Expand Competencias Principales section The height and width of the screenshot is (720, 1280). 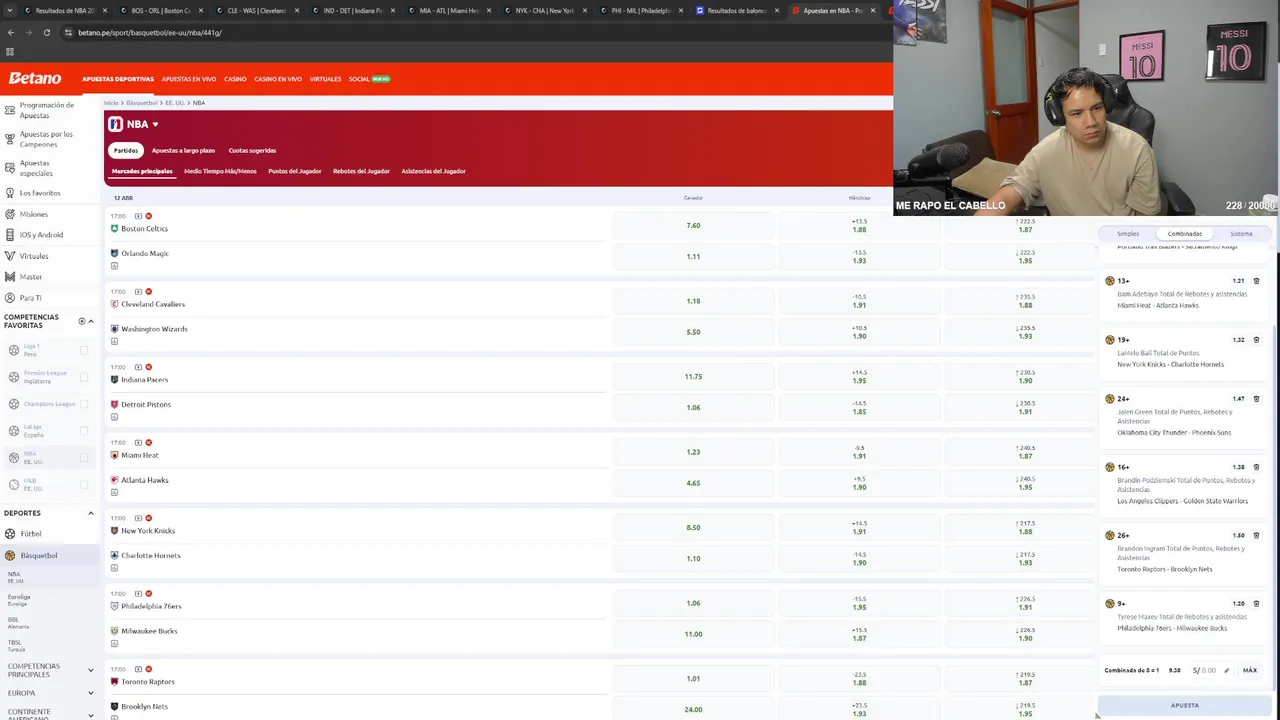91,670
